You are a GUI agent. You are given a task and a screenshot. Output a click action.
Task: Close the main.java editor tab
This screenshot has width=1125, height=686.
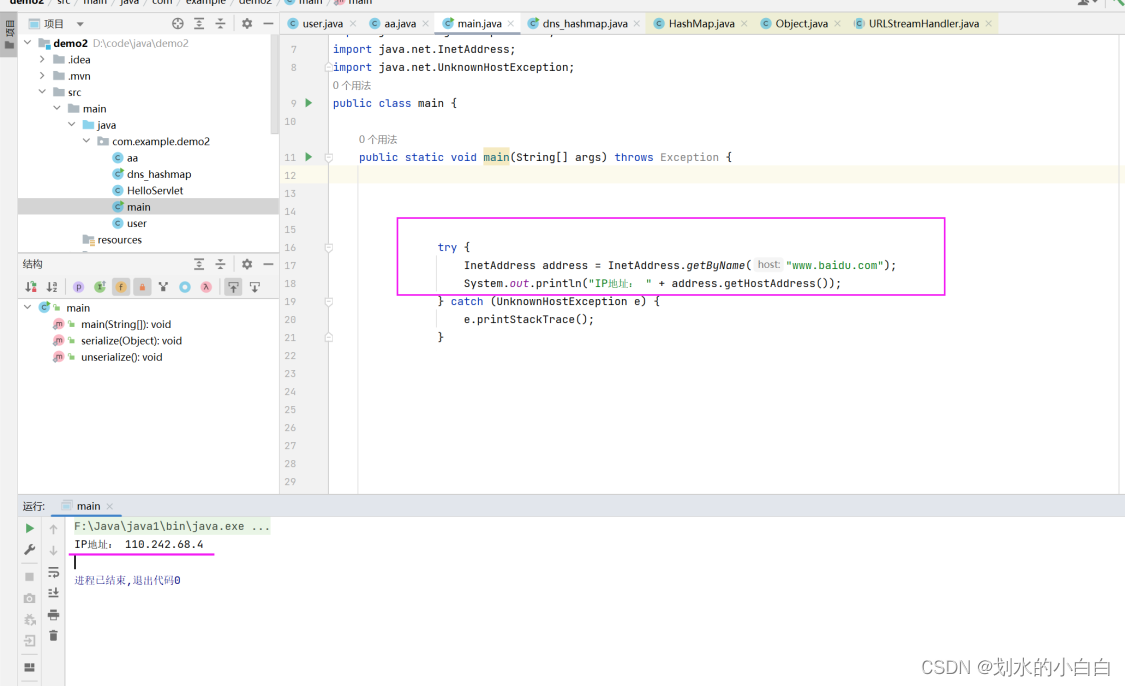[511, 24]
